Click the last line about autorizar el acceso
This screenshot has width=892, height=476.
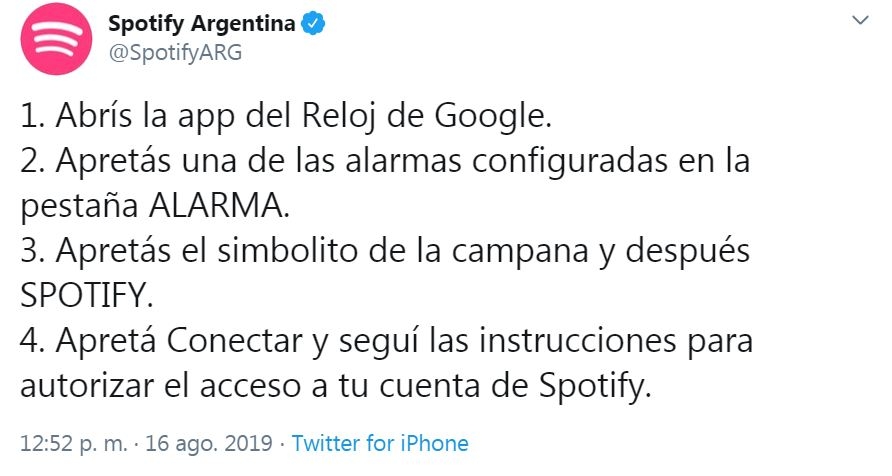pyautogui.click(x=336, y=386)
